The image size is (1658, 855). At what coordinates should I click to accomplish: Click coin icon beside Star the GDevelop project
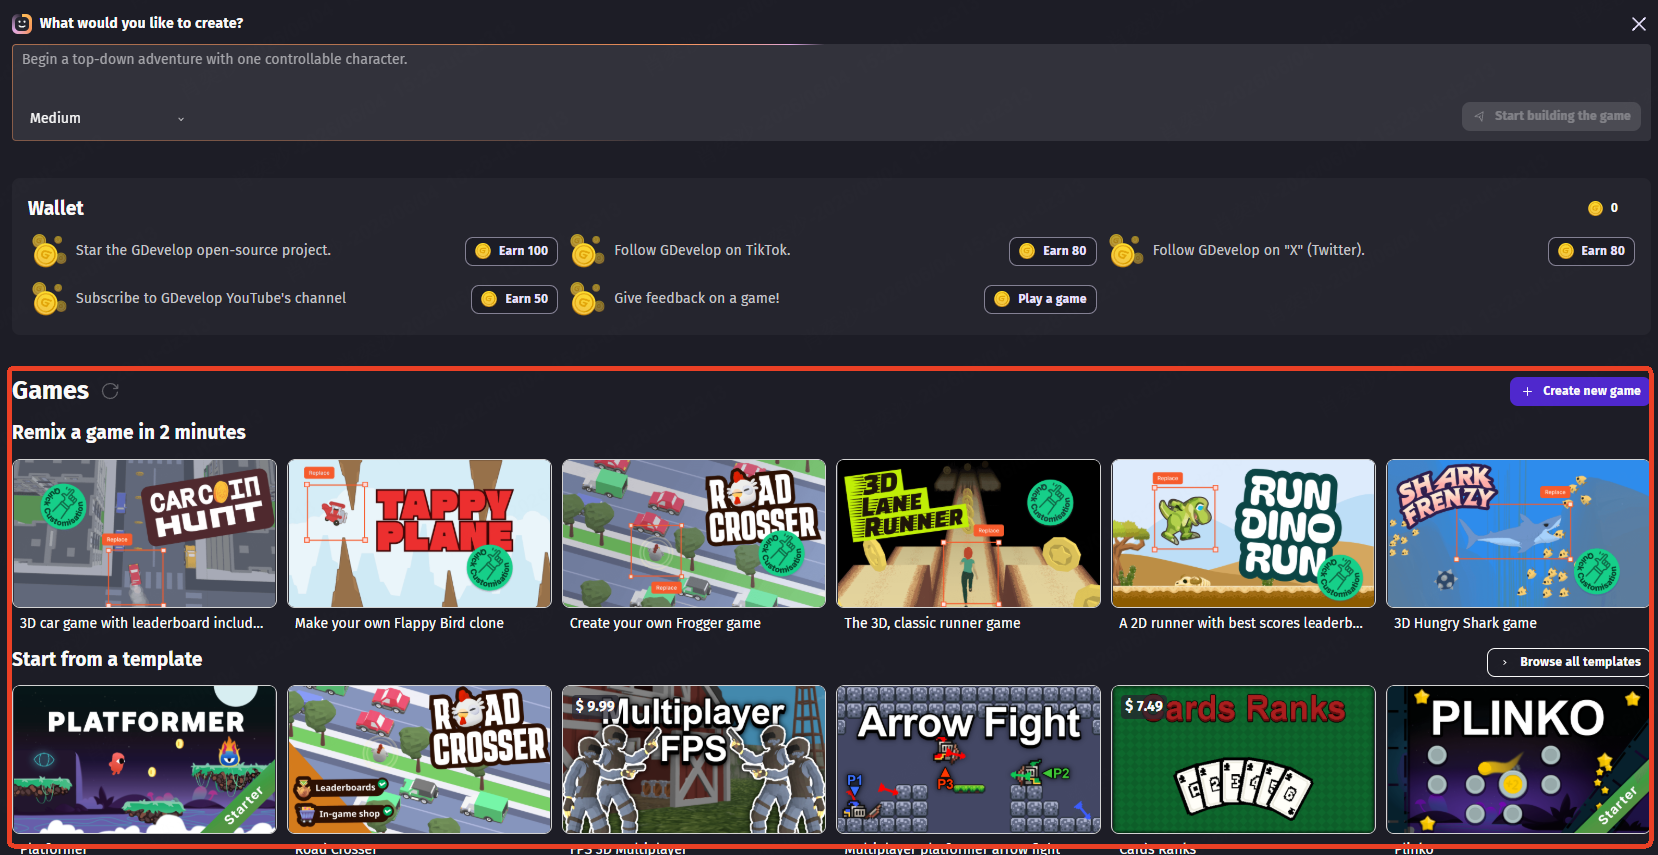tap(48, 250)
